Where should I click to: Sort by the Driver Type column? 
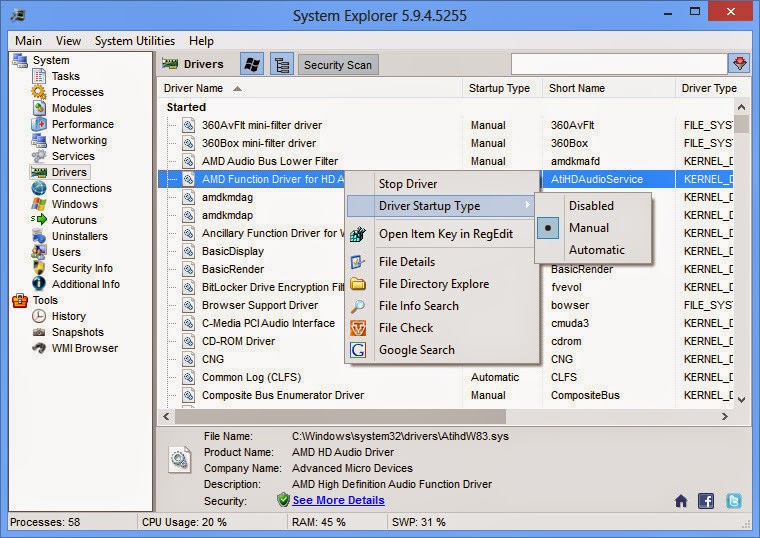709,88
